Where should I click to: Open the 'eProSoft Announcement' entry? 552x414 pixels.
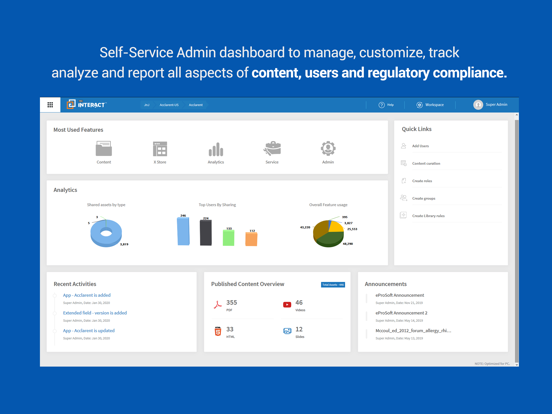400,295
